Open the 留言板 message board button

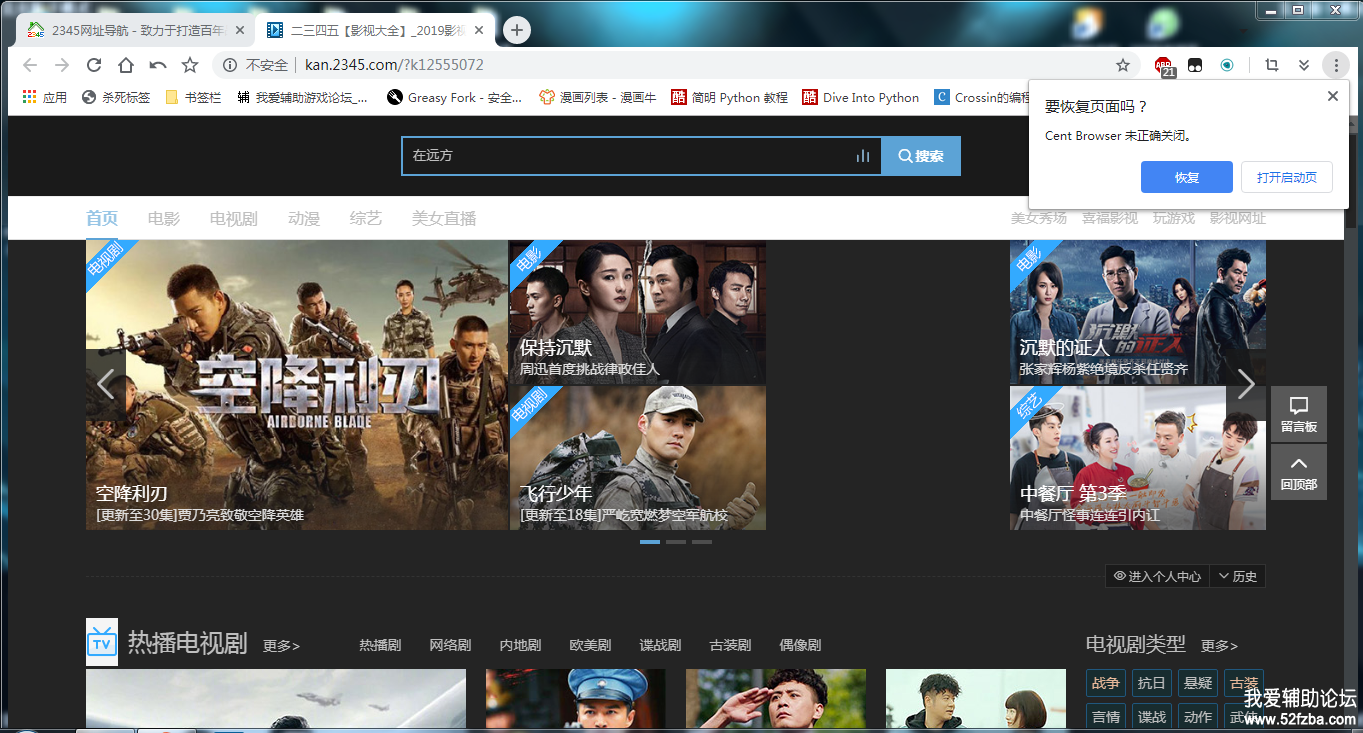[1299, 414]
